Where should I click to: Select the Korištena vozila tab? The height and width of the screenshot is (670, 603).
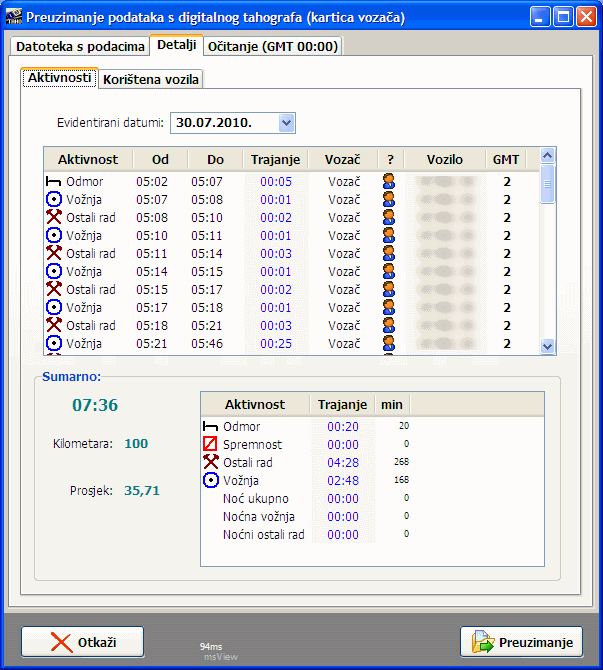tap(151, 79)
